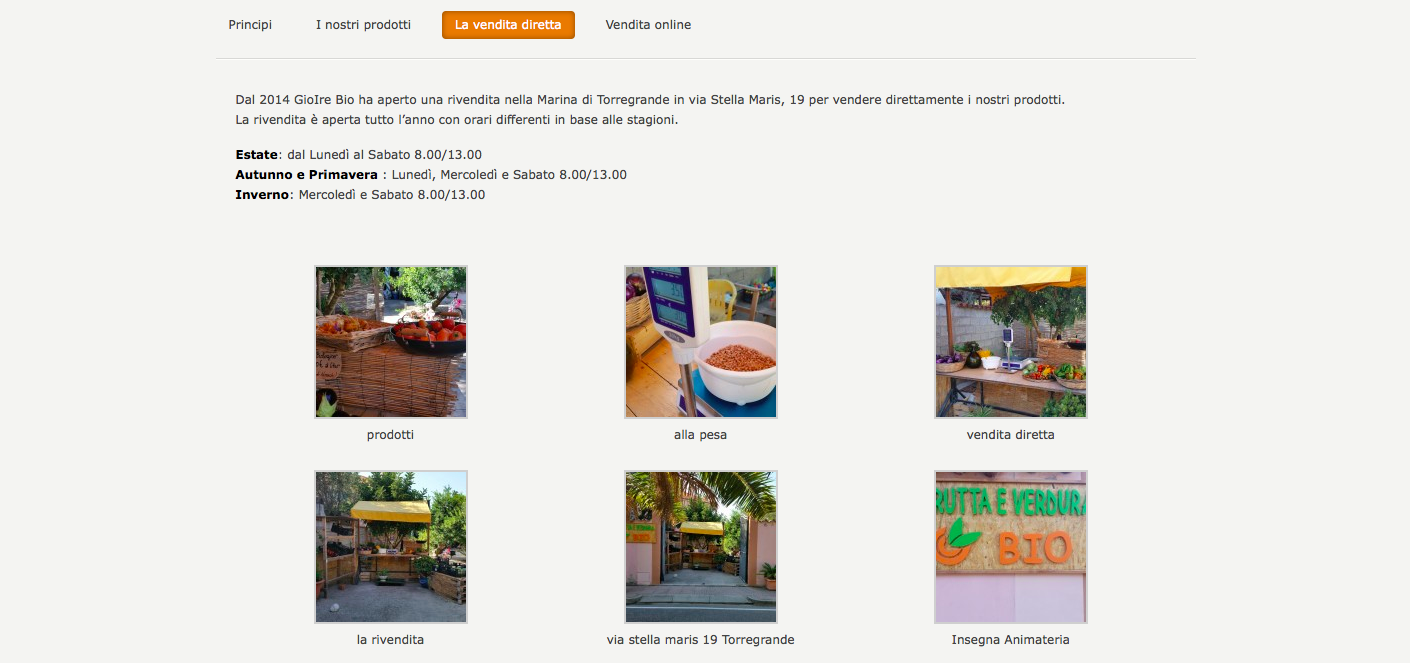
Task: Click the bold 'Inverno' hours label
Action: [262, 195]
